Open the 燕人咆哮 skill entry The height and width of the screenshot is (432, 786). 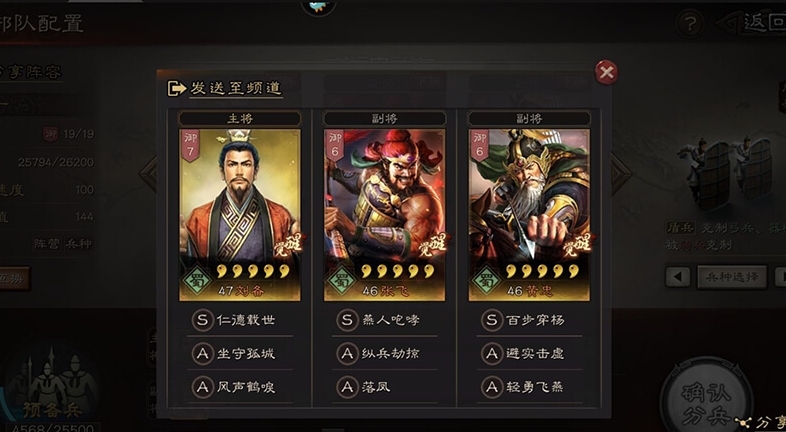384,320
